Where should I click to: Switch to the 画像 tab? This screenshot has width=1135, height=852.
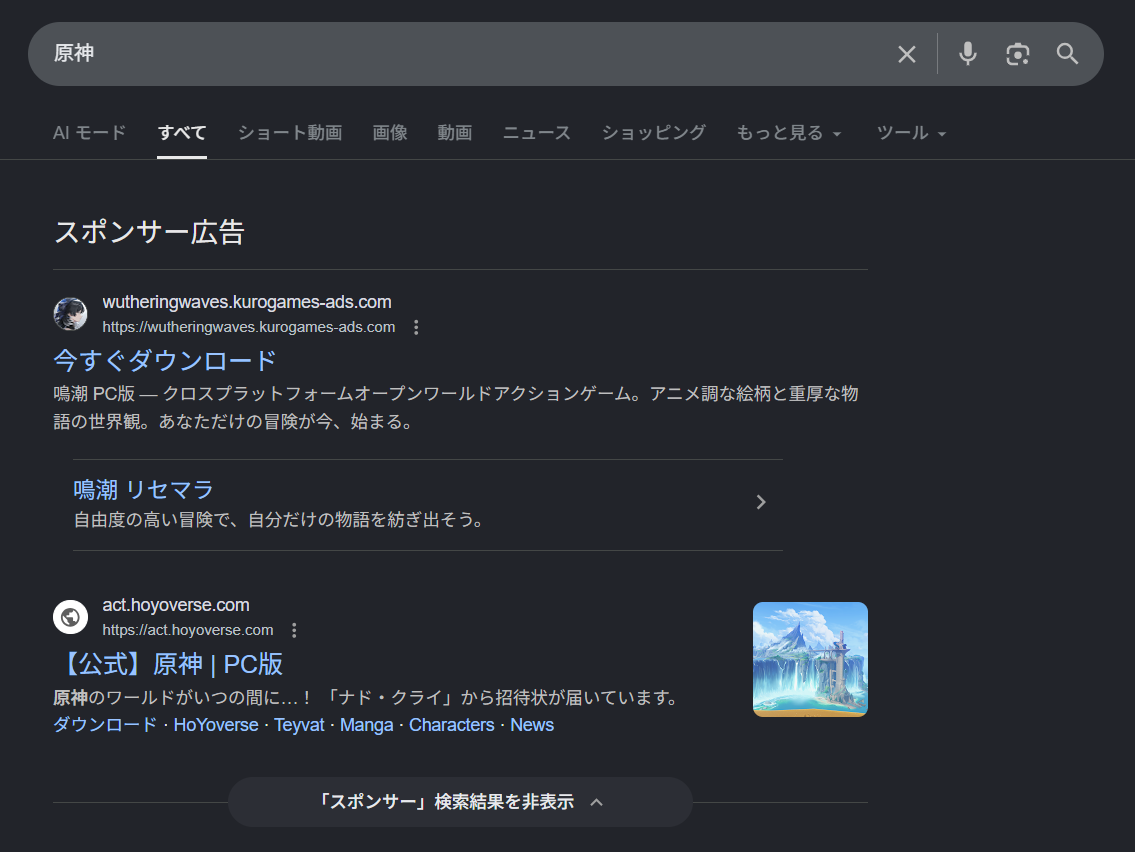[389, 133]
